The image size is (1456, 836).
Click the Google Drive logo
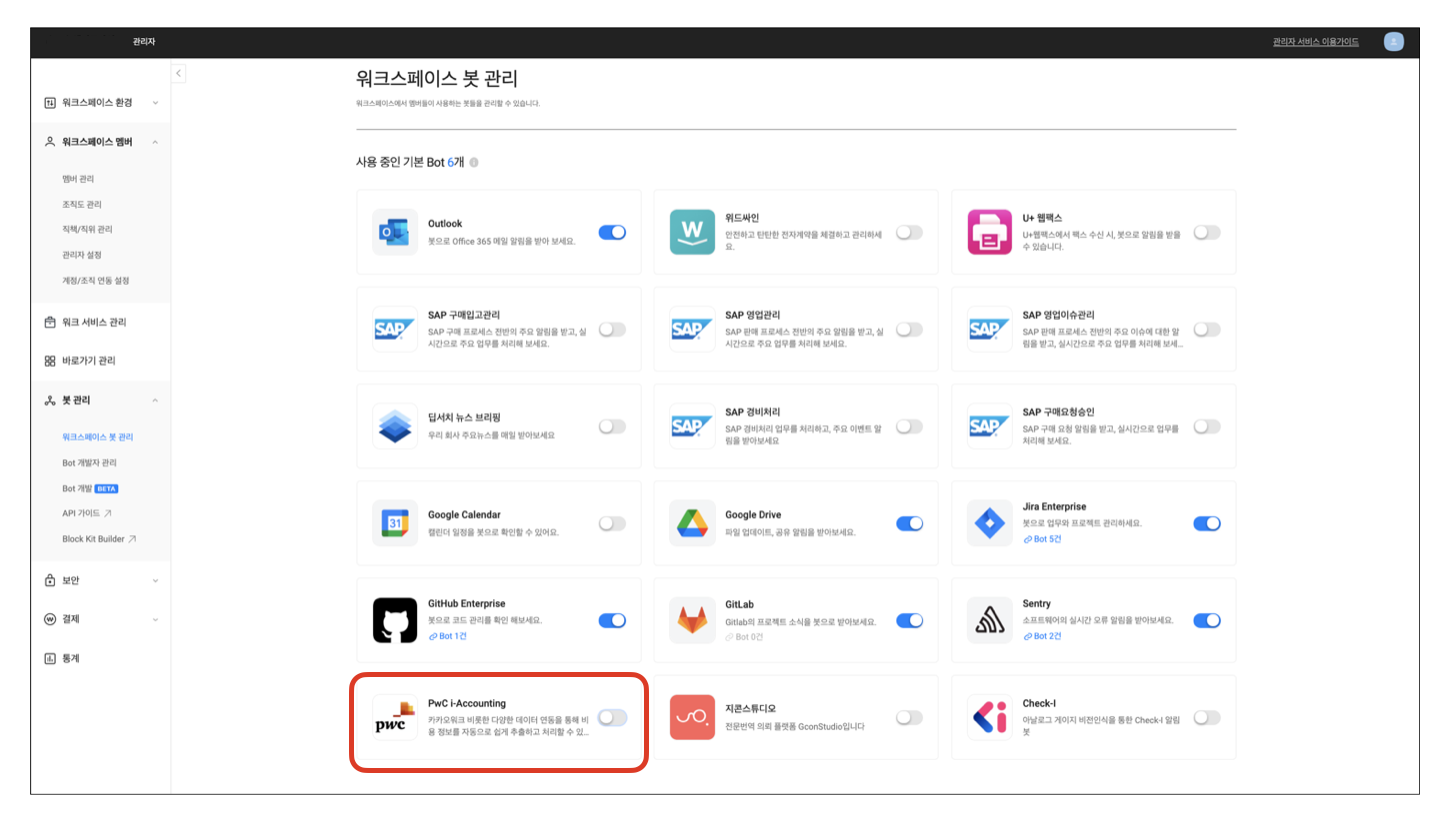(x=692, y=523)
